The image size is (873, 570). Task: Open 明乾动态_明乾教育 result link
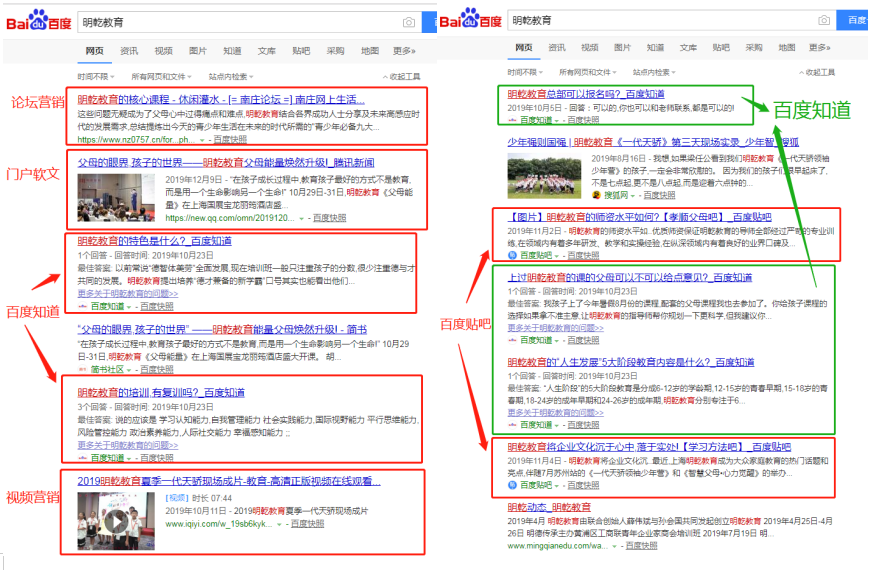(x=549, y=507)
